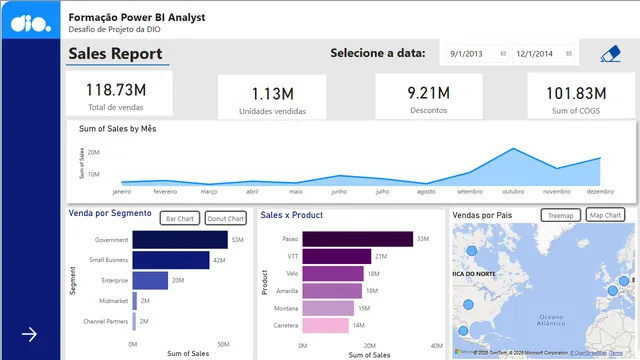Image resolution: width=640 pixels, height=360 pixels.
Task: Select the Channel Partners segment bar
Action: click(x=134, y=321)
